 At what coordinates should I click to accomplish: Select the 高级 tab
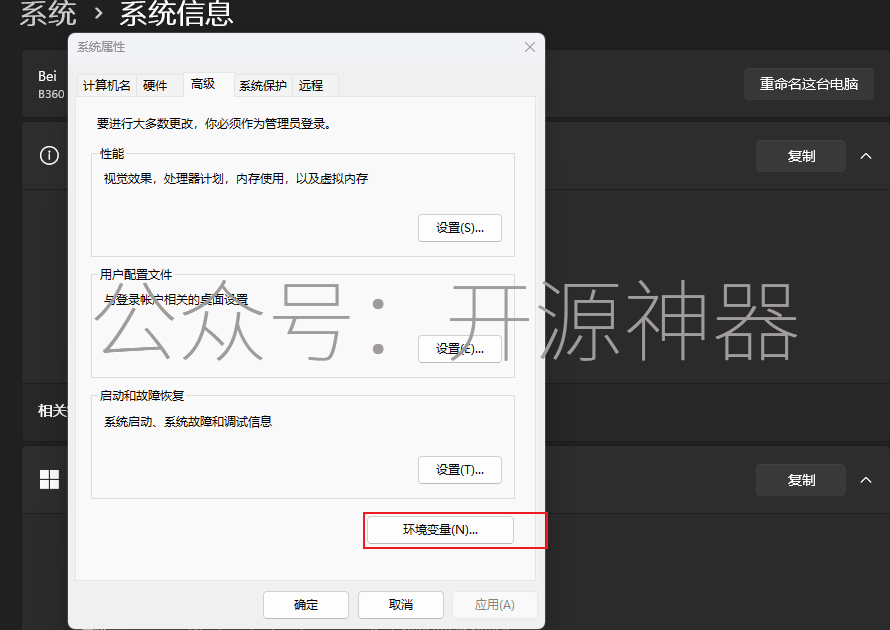[203, 85]
